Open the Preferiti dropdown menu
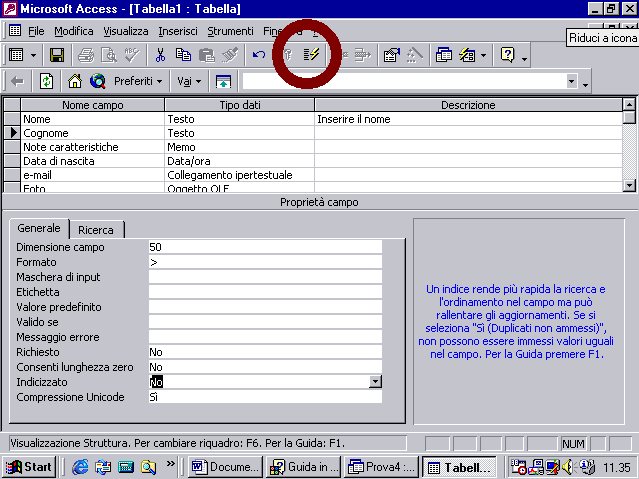The width and height of the screenshot is (639, 479). [138, 82]
